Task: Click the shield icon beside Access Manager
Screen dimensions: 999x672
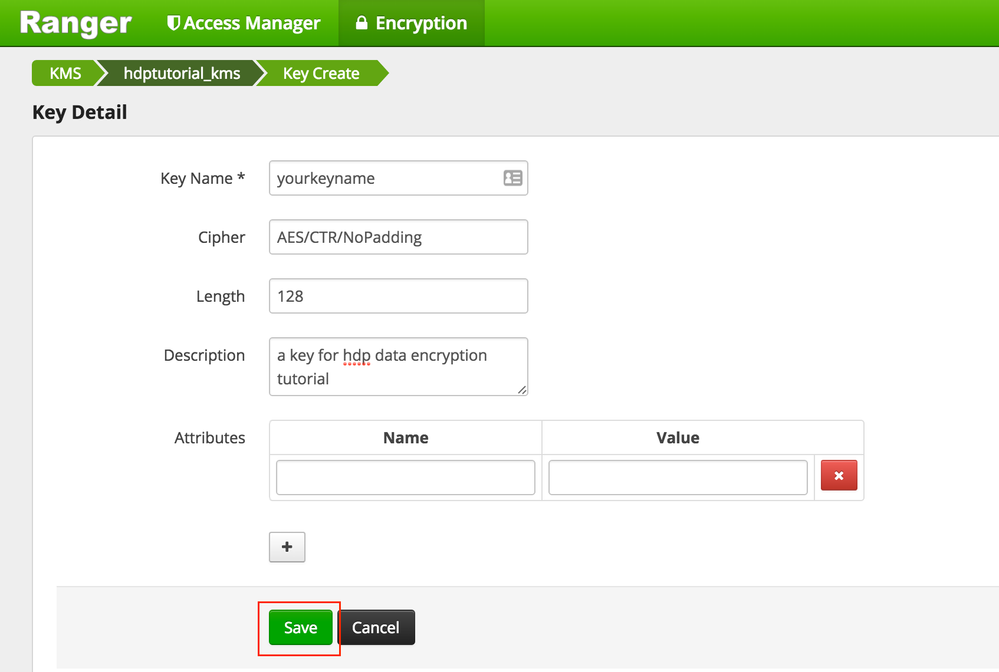Action: tap(174, 22)
